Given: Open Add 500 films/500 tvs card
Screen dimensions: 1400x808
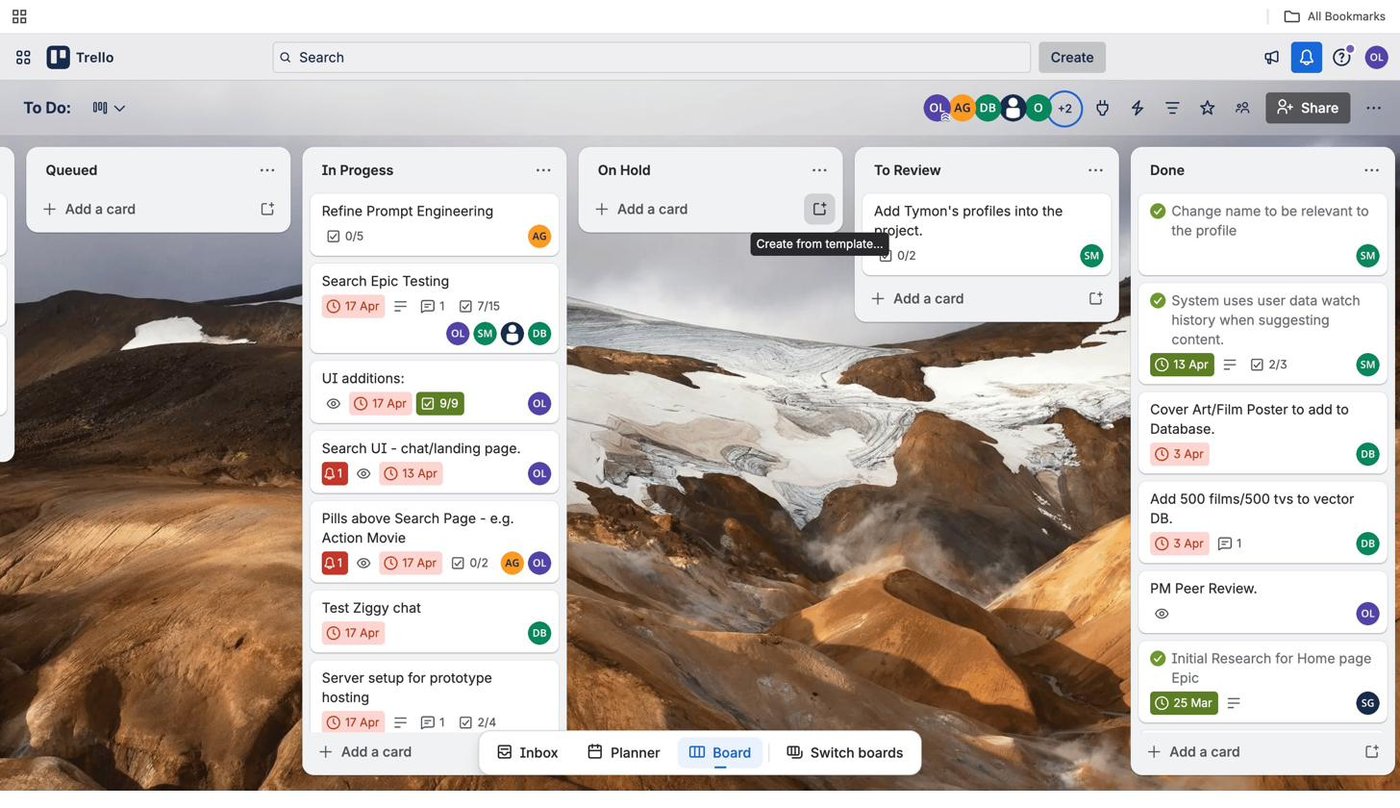Looking at the screenshot, I should click(1262, 522).
